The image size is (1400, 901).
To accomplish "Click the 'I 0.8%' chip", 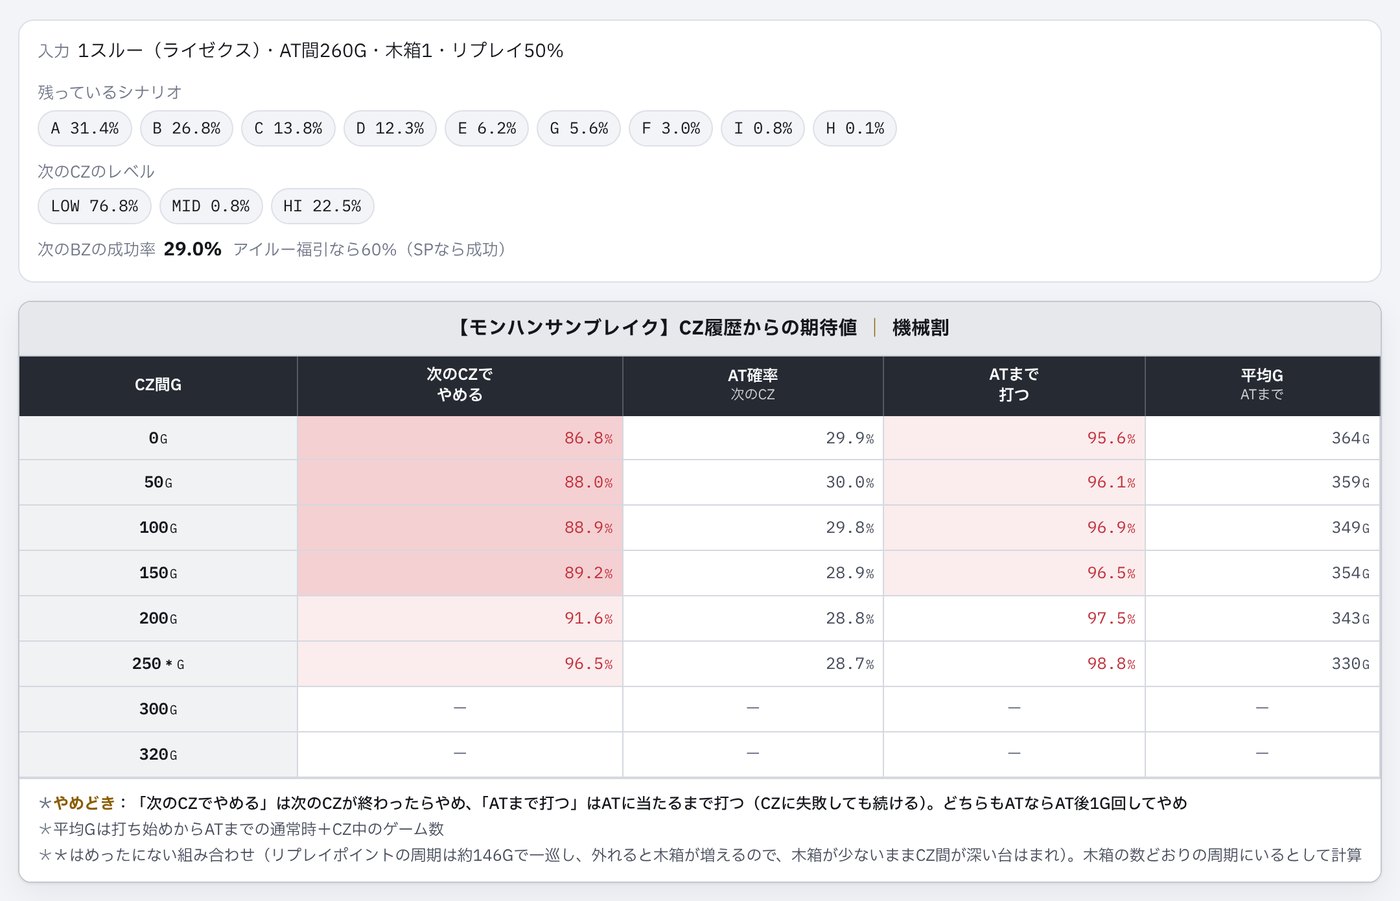I will (x=763, y=128).
